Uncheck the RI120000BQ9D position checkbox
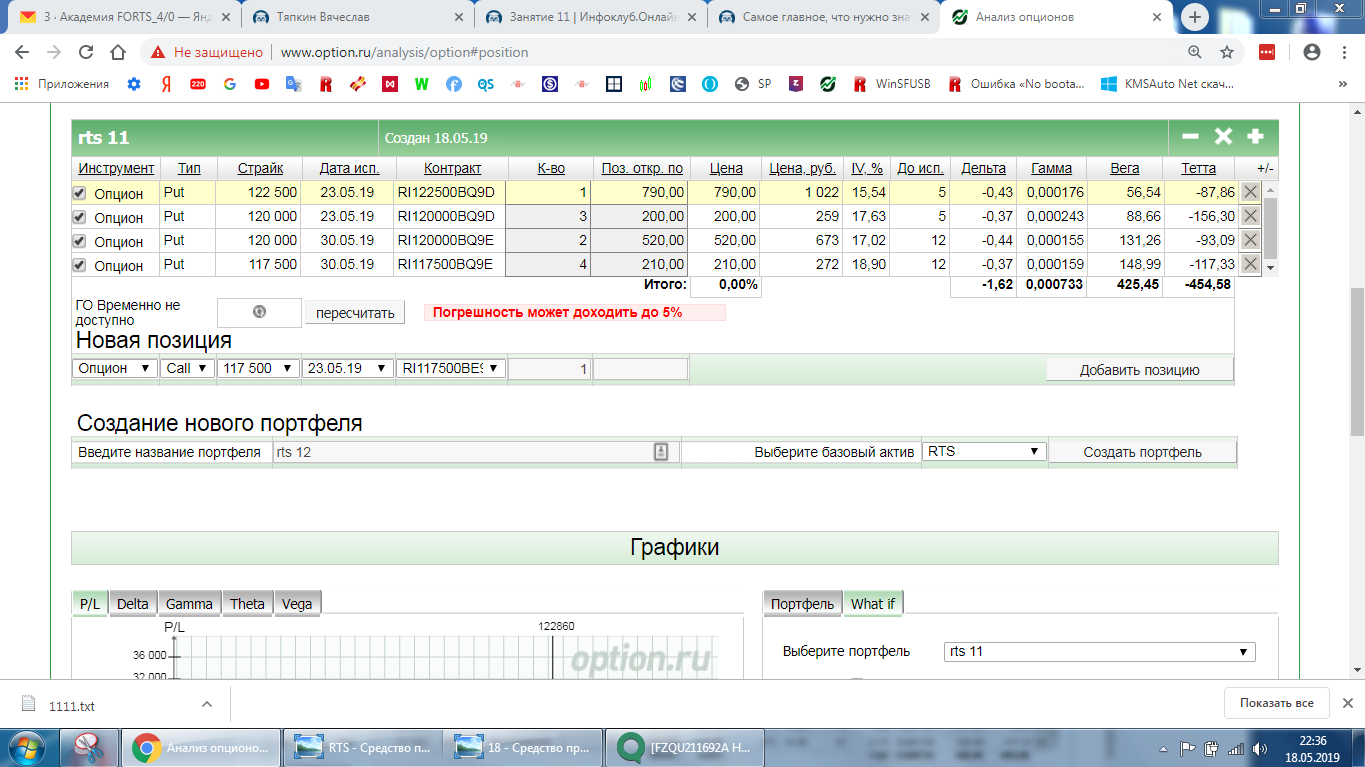The image size is (1365, 767). click(80, 217)
